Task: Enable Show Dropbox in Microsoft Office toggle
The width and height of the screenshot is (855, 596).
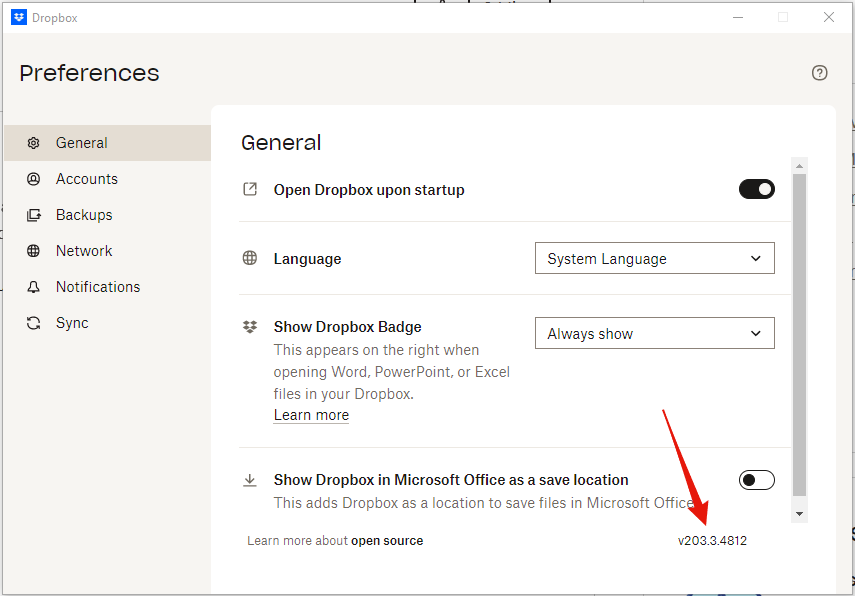Action: 756,480
